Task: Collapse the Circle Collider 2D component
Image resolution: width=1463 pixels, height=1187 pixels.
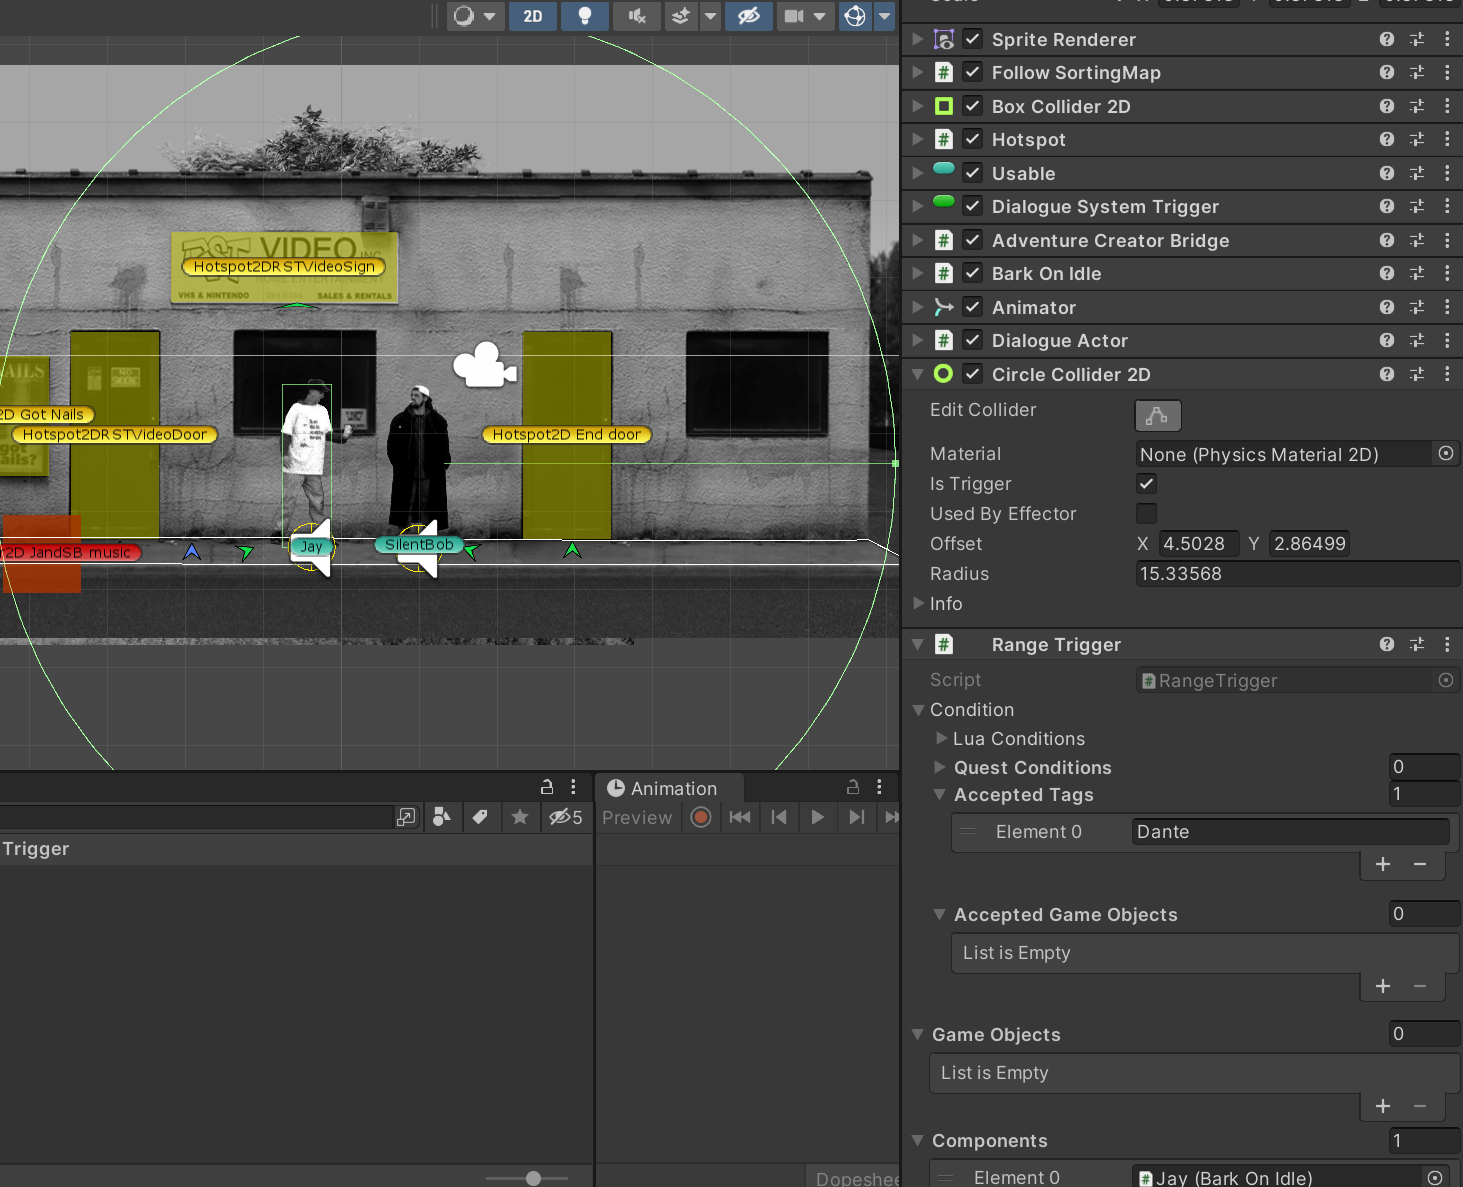Action: 918,374
